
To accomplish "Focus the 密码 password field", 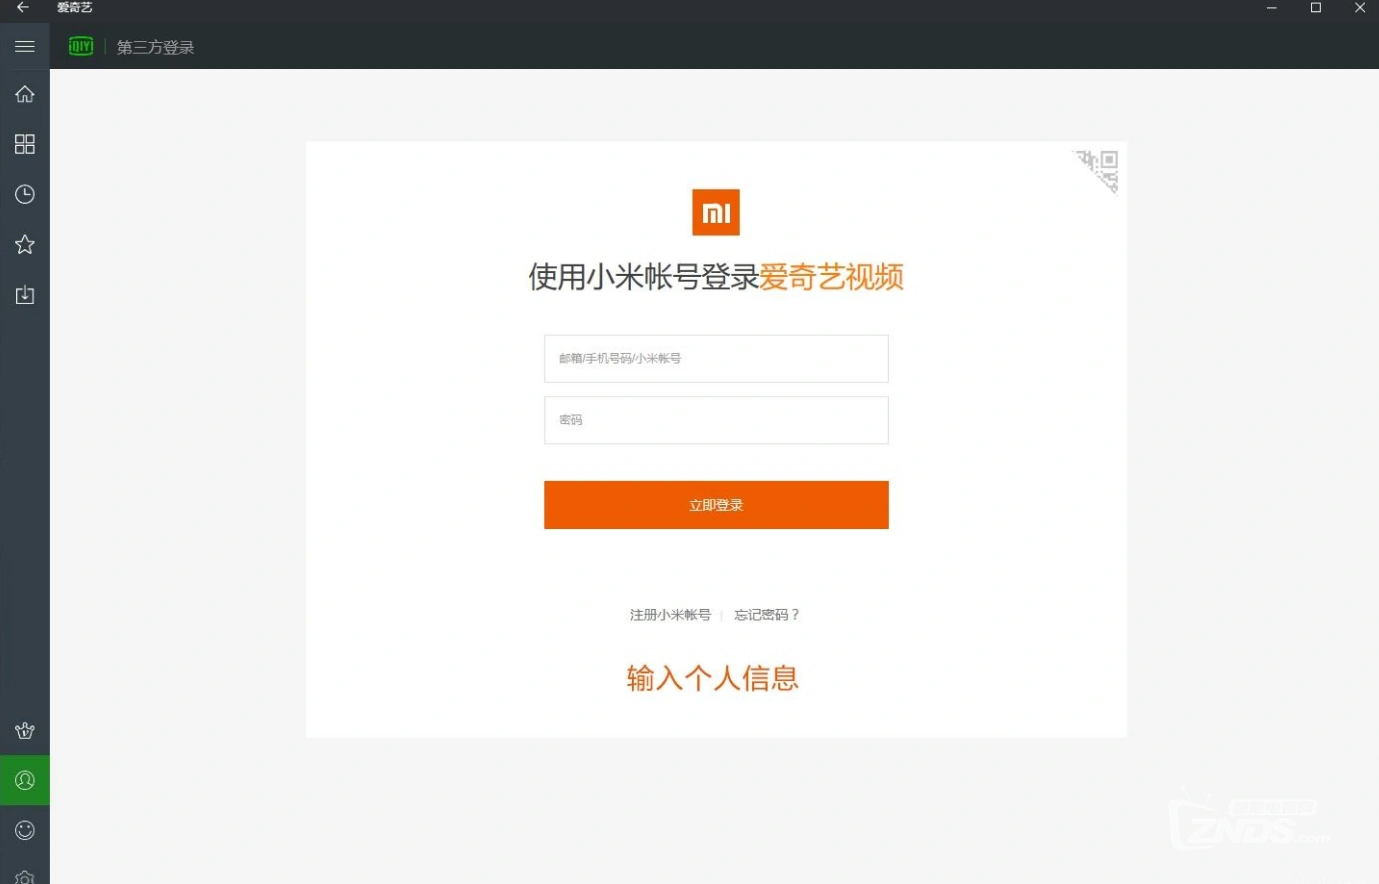I will [716, 420].
